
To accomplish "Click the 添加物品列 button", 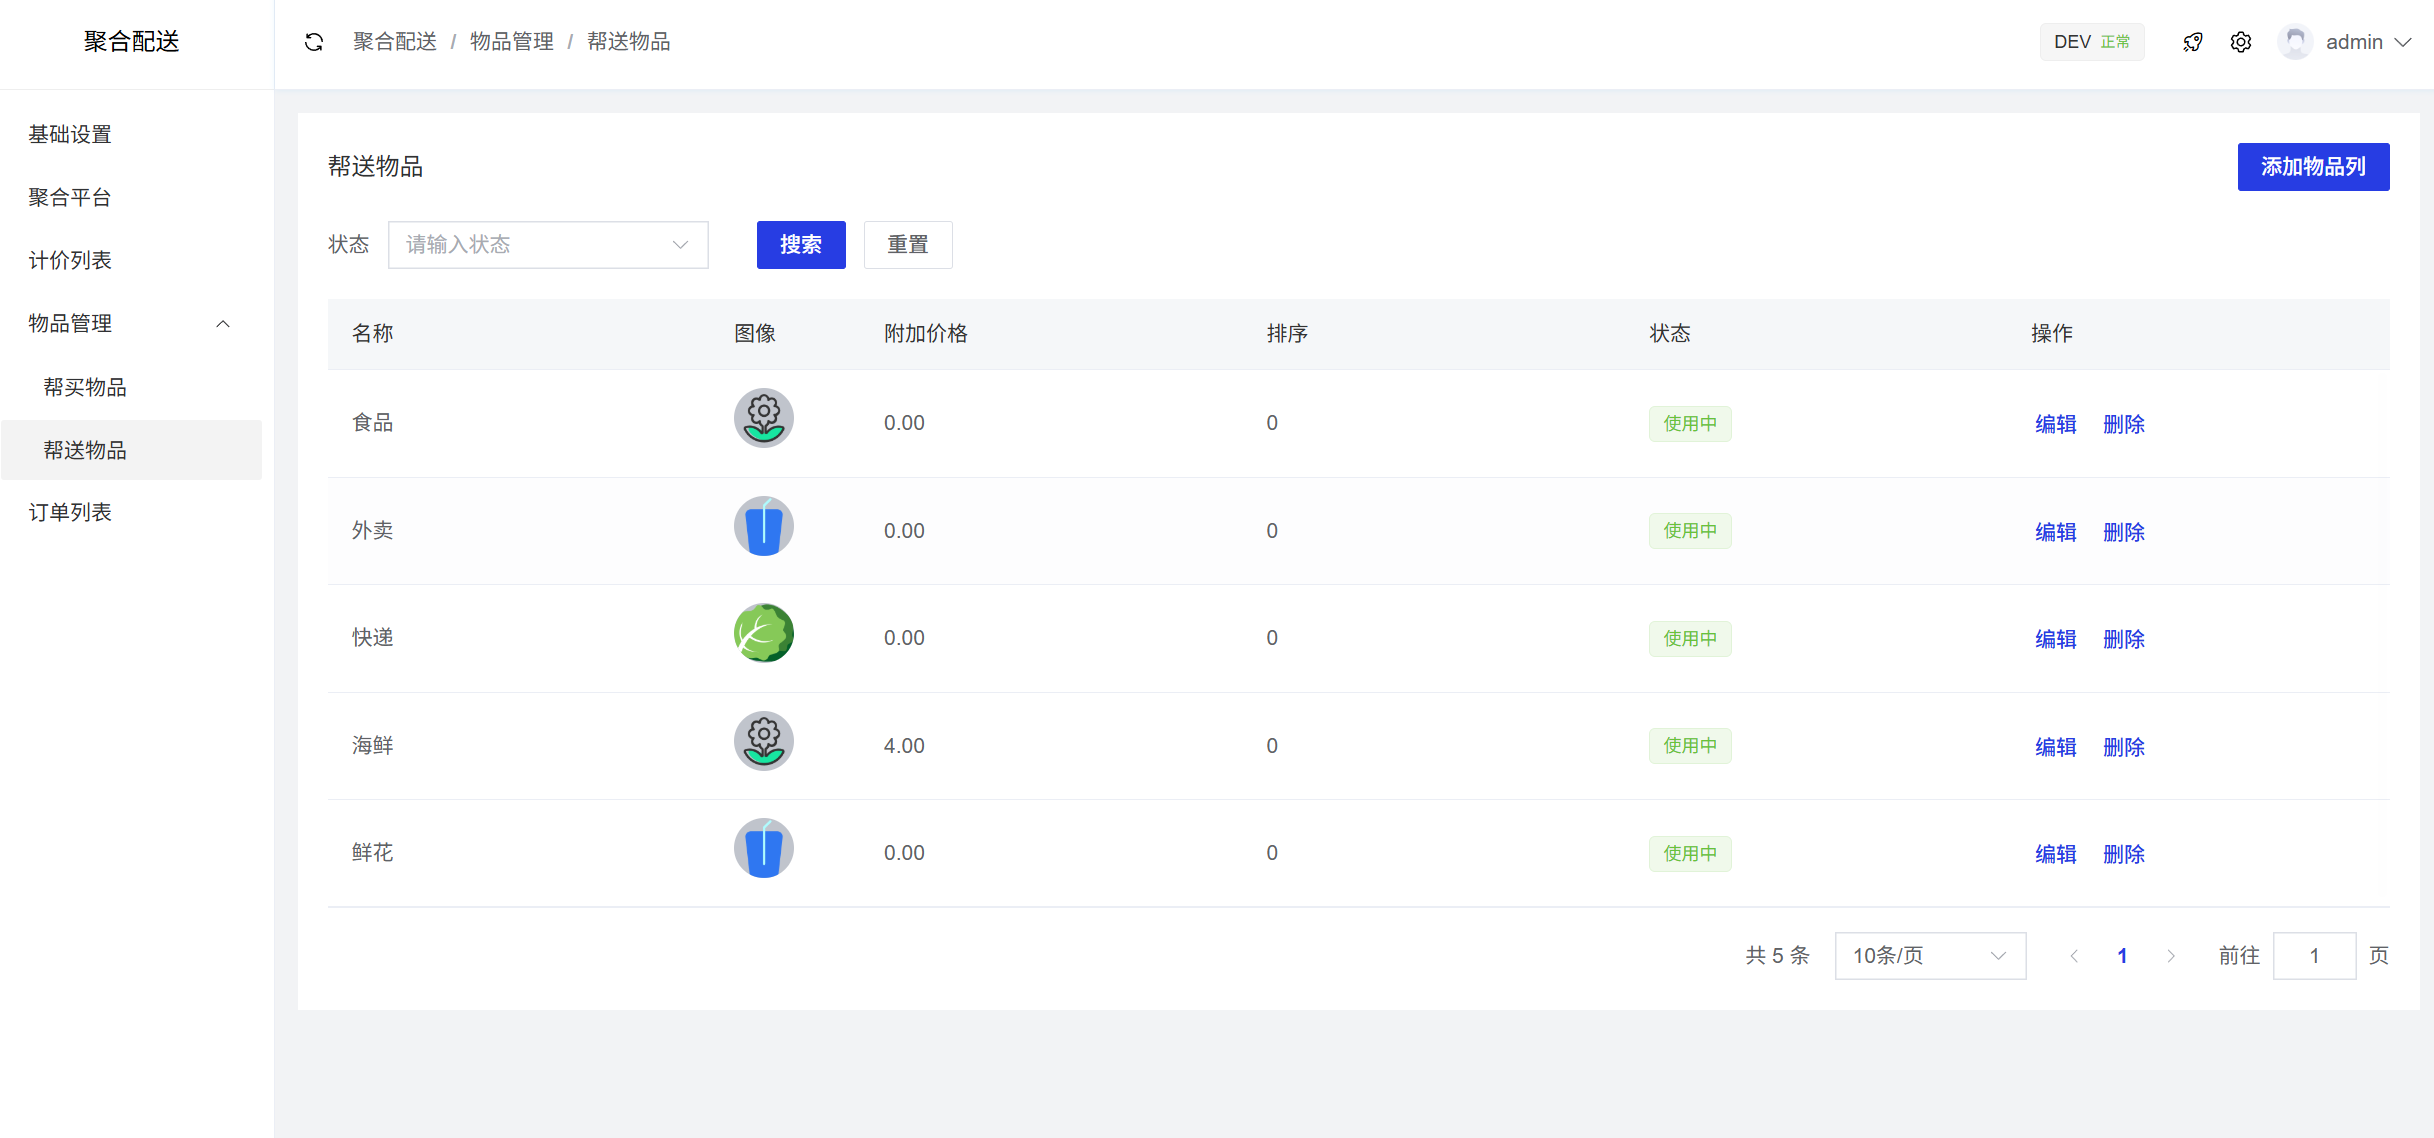I will coord(2313,167).
